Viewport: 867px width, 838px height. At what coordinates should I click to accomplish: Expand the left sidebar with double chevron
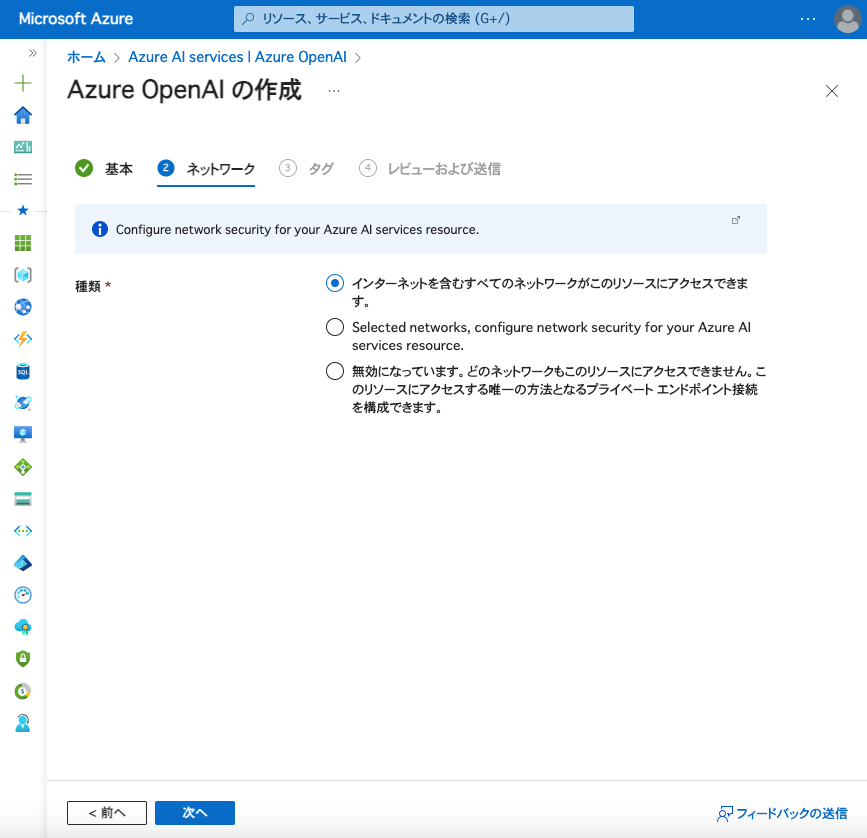tap(33, 53)
